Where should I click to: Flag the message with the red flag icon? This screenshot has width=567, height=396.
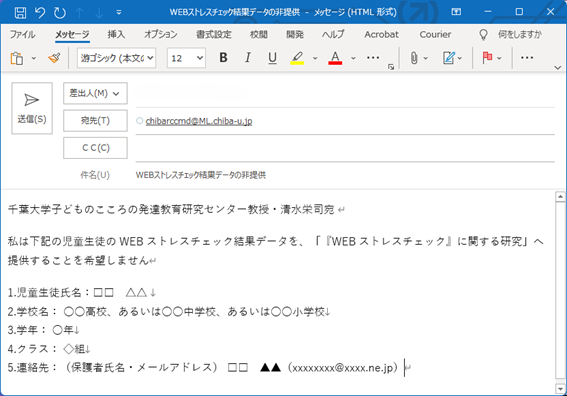click(487, 58)
